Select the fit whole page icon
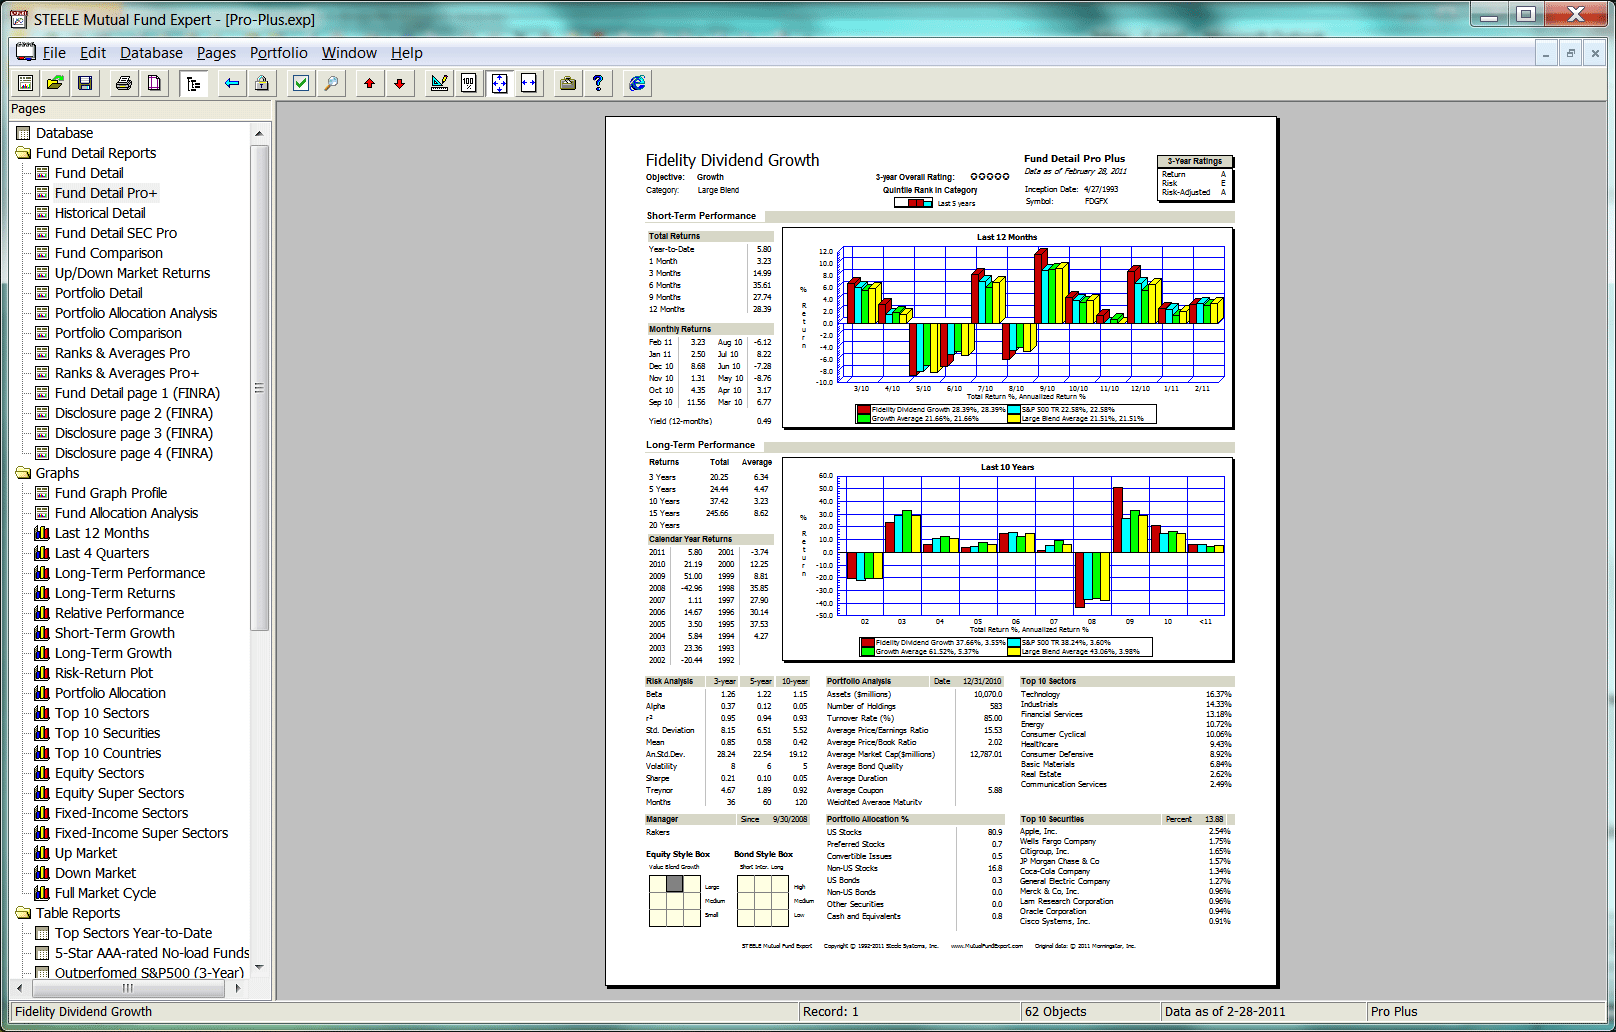The height and width of the screenshot is (1032, 1616). pos(499,83)
